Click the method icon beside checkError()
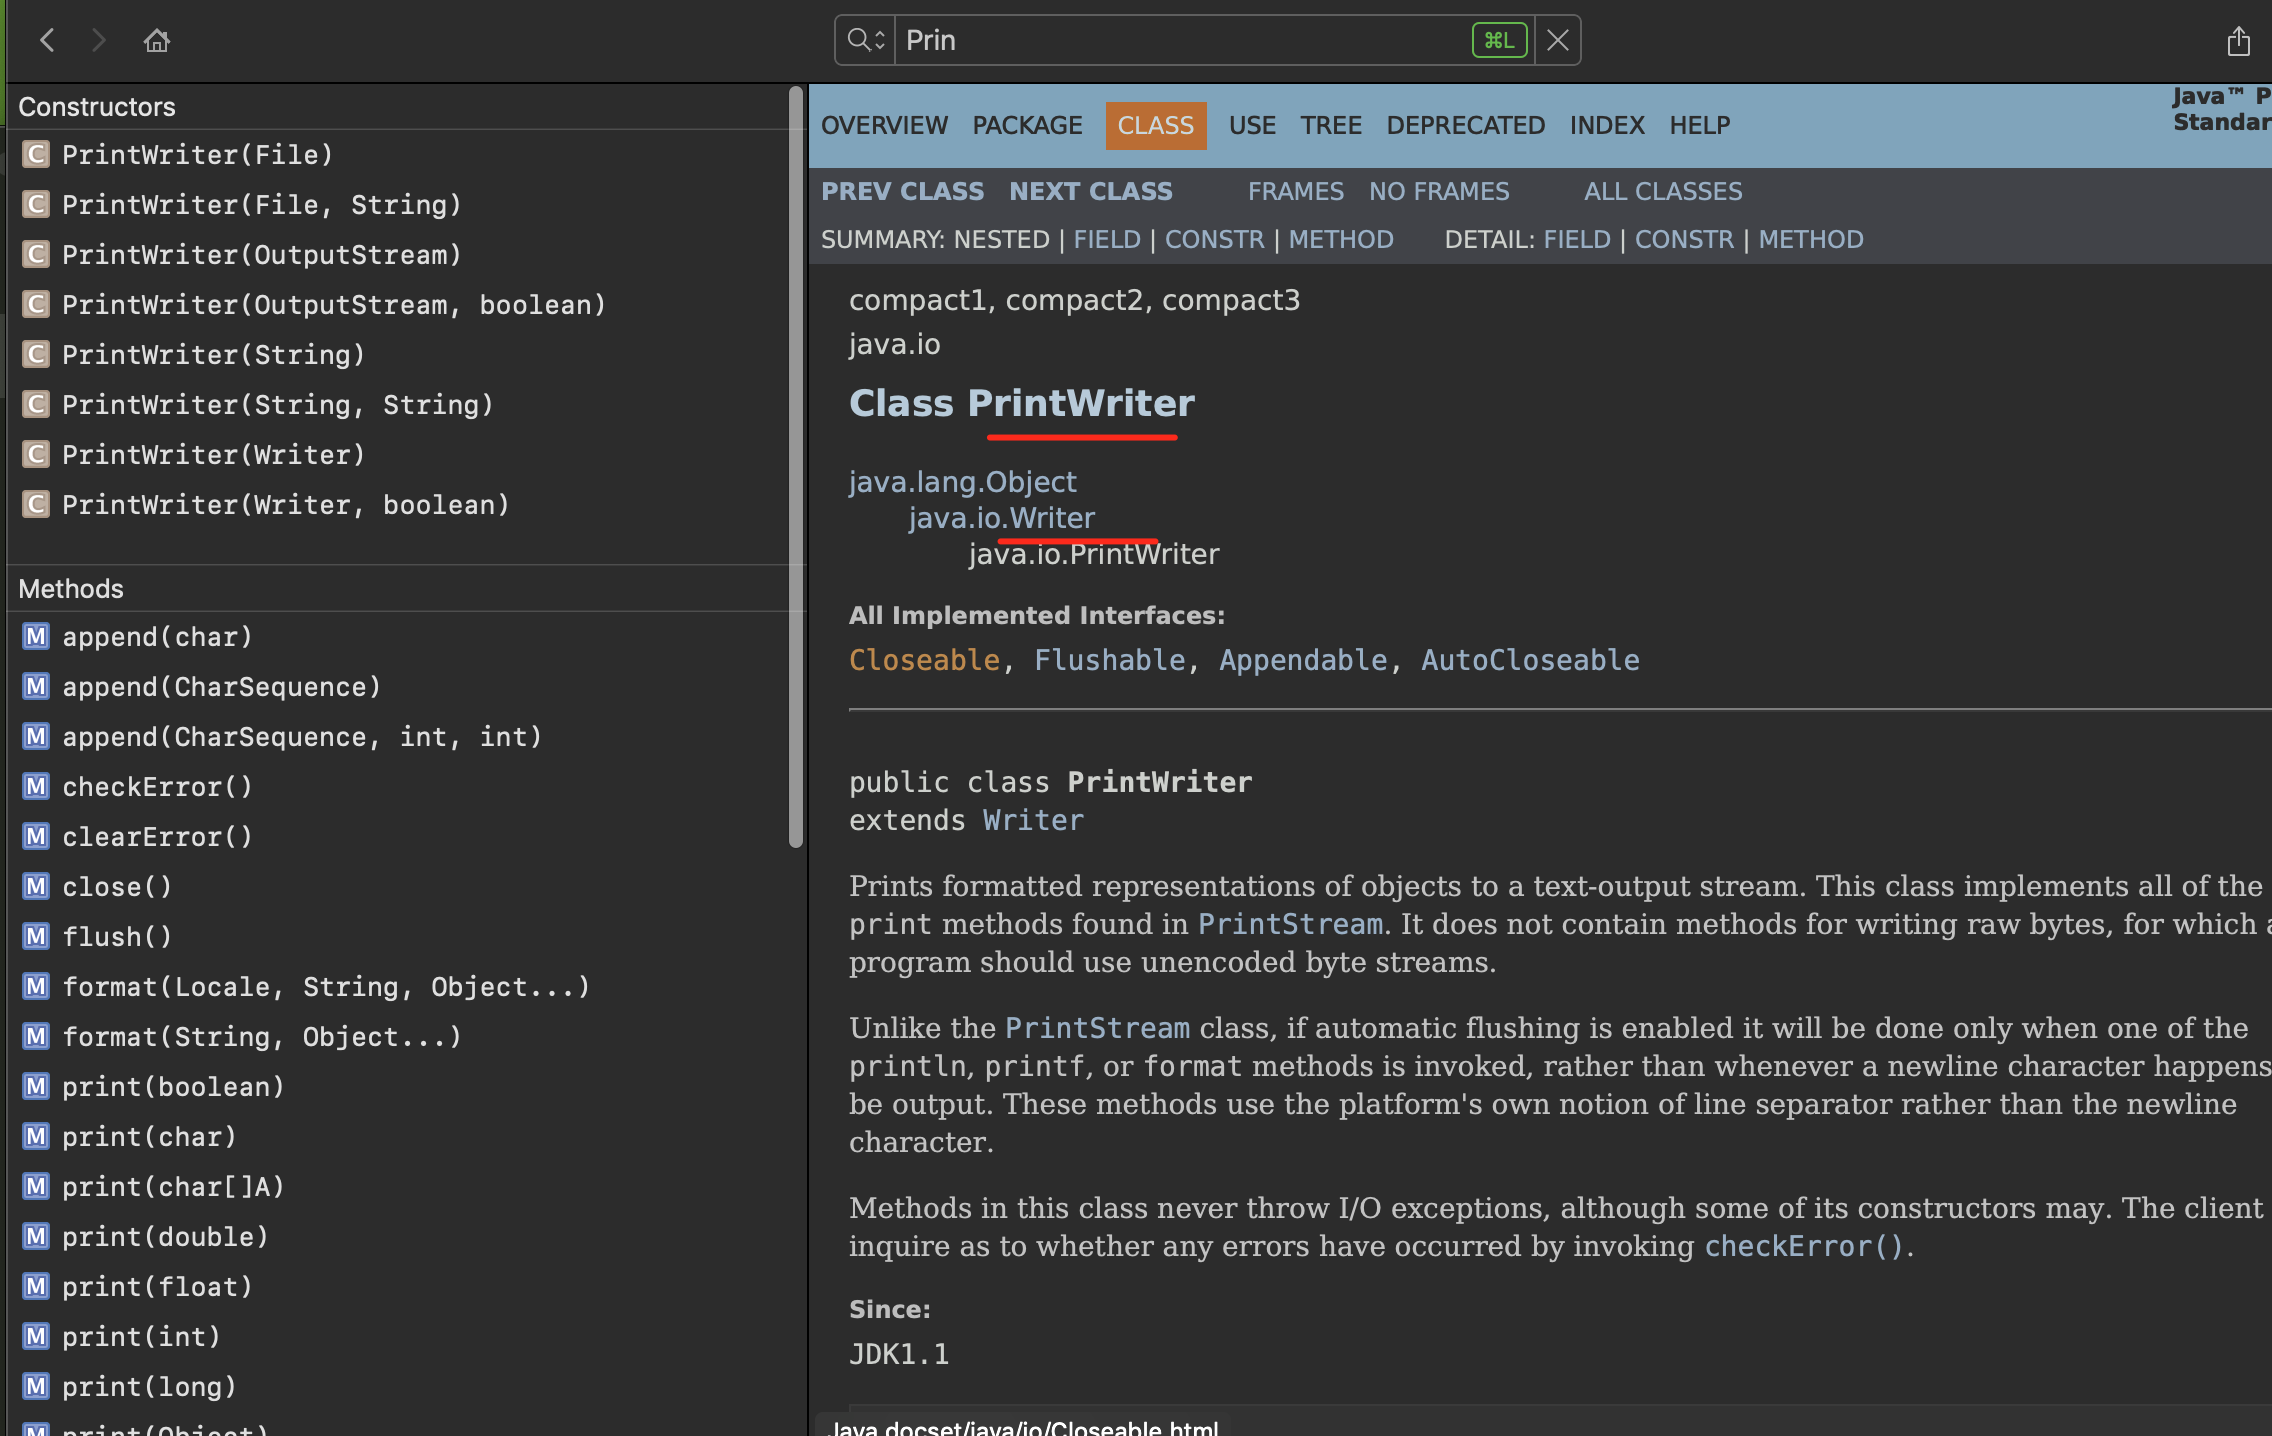This screenshot has height=1436, width=2272. pyautogui.click(x=36, y=786)
